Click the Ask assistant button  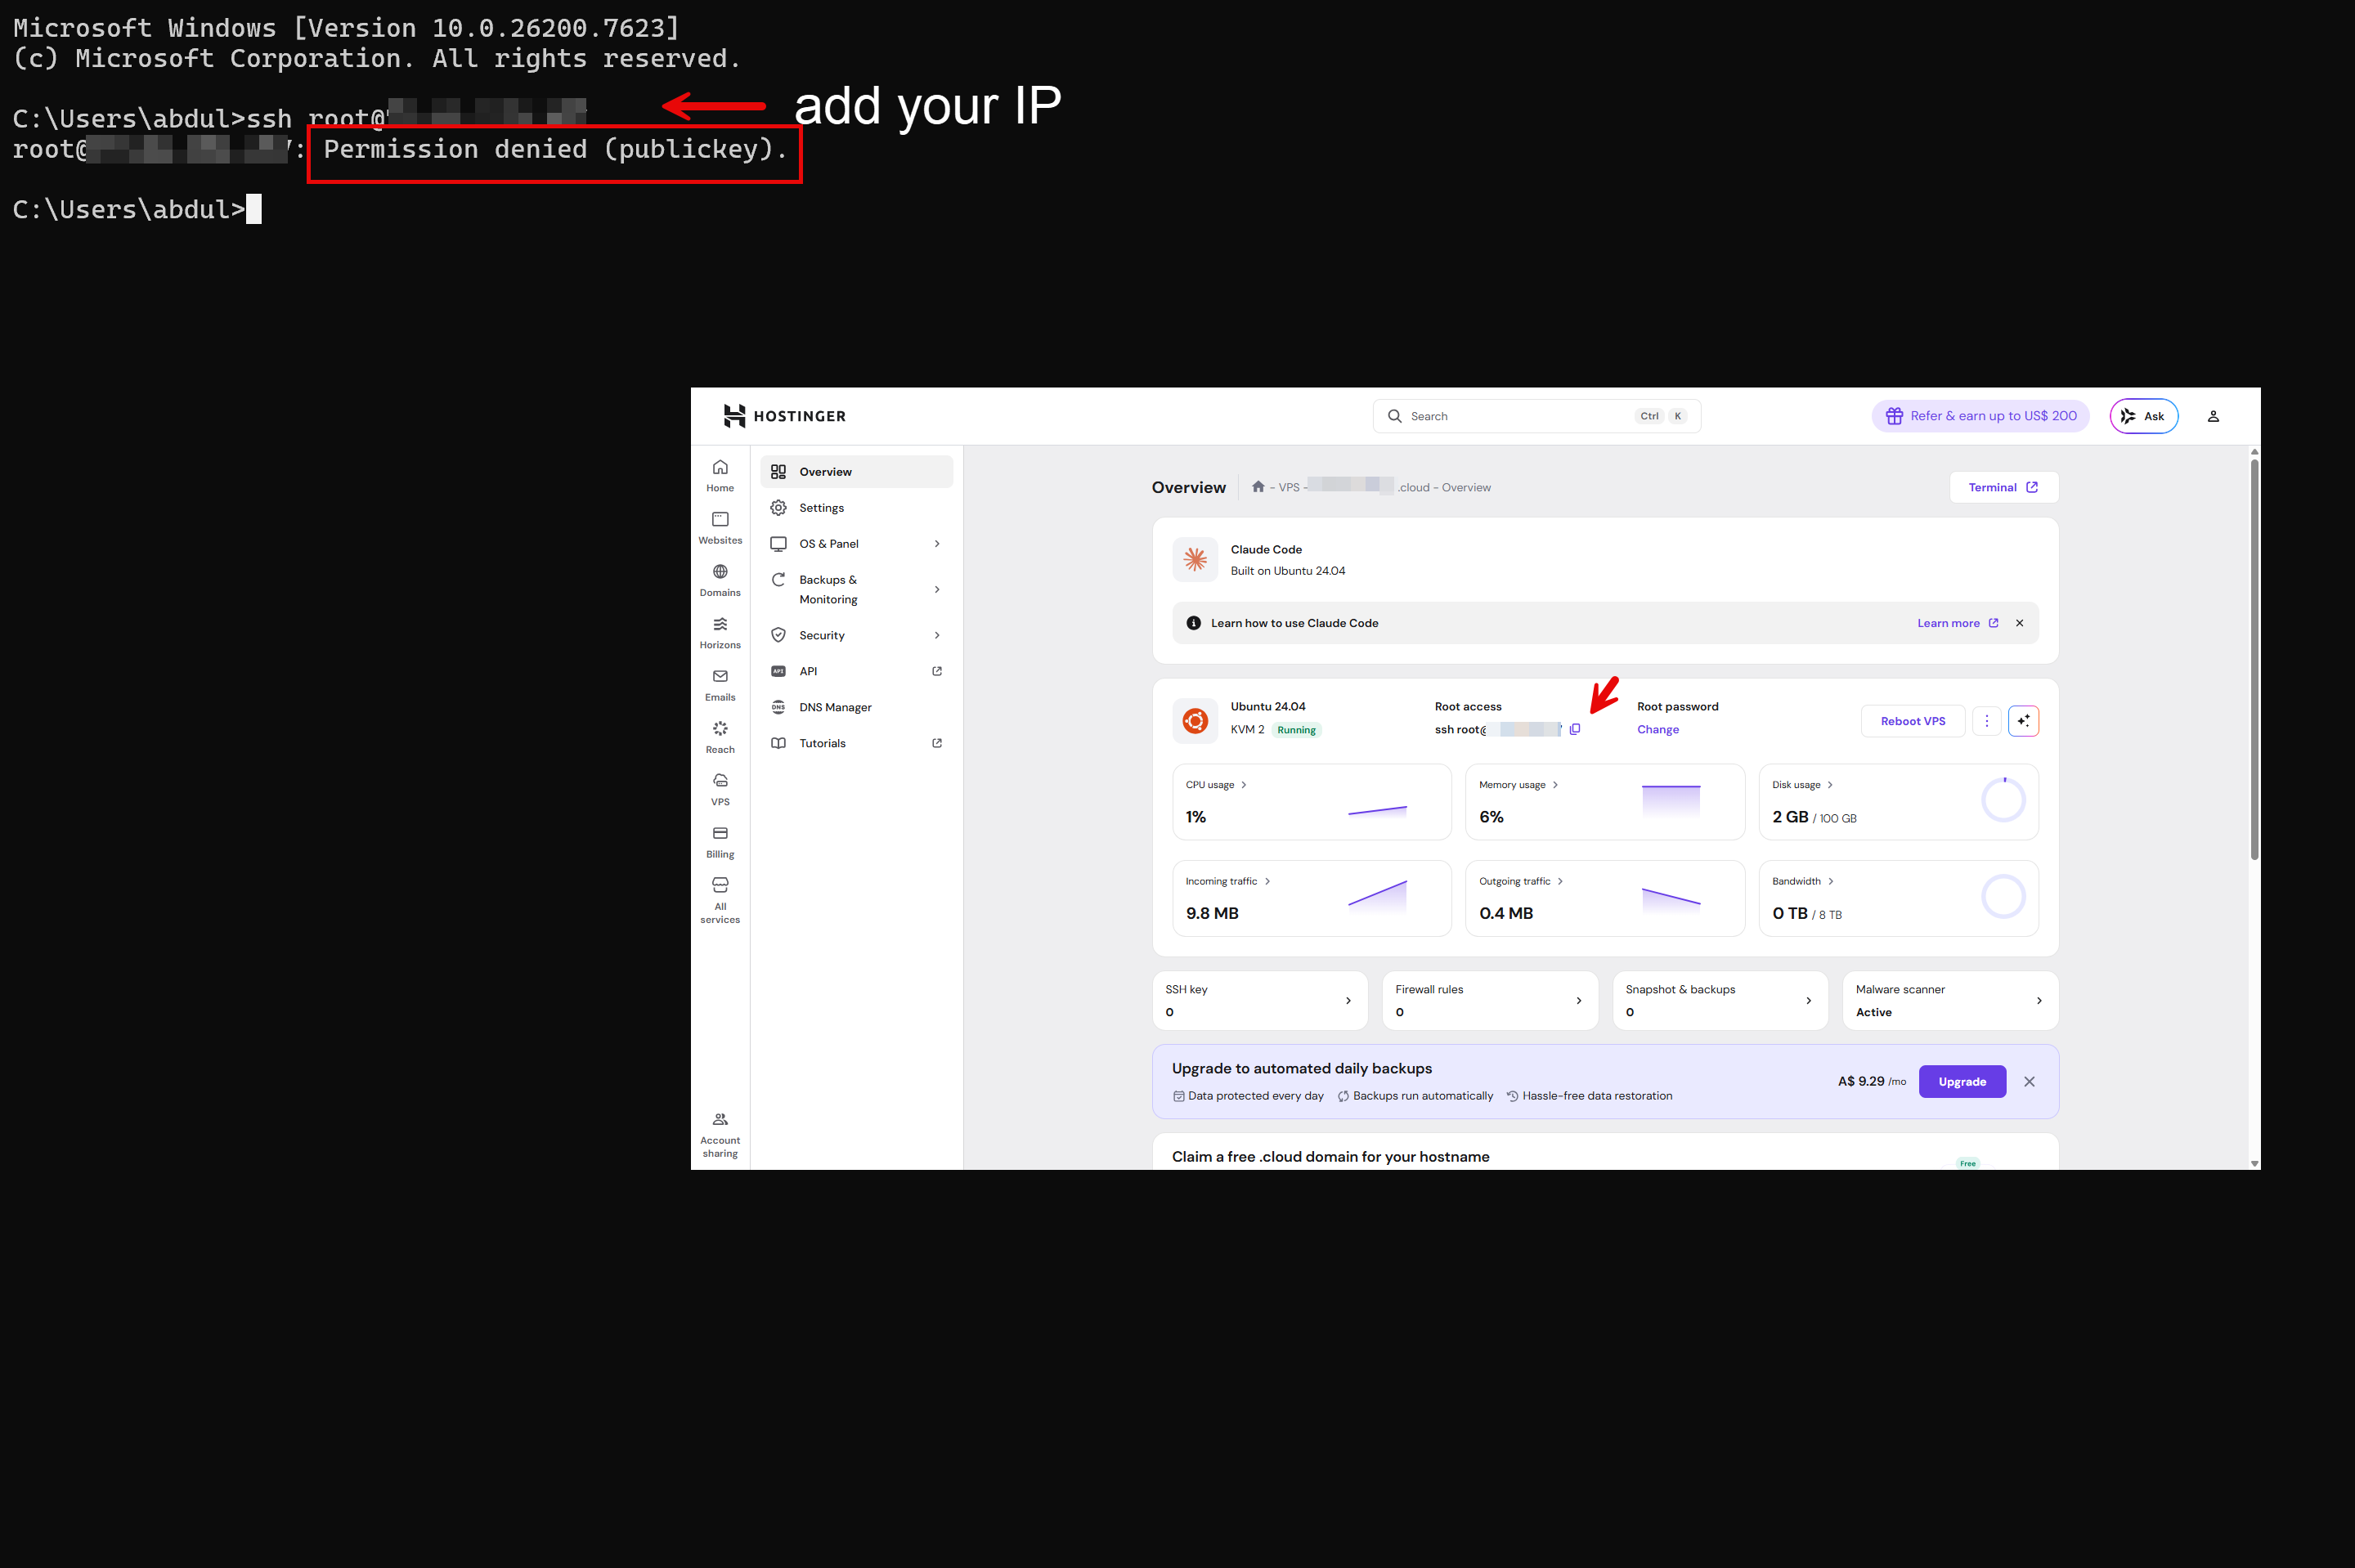(x=2143, y=416)
